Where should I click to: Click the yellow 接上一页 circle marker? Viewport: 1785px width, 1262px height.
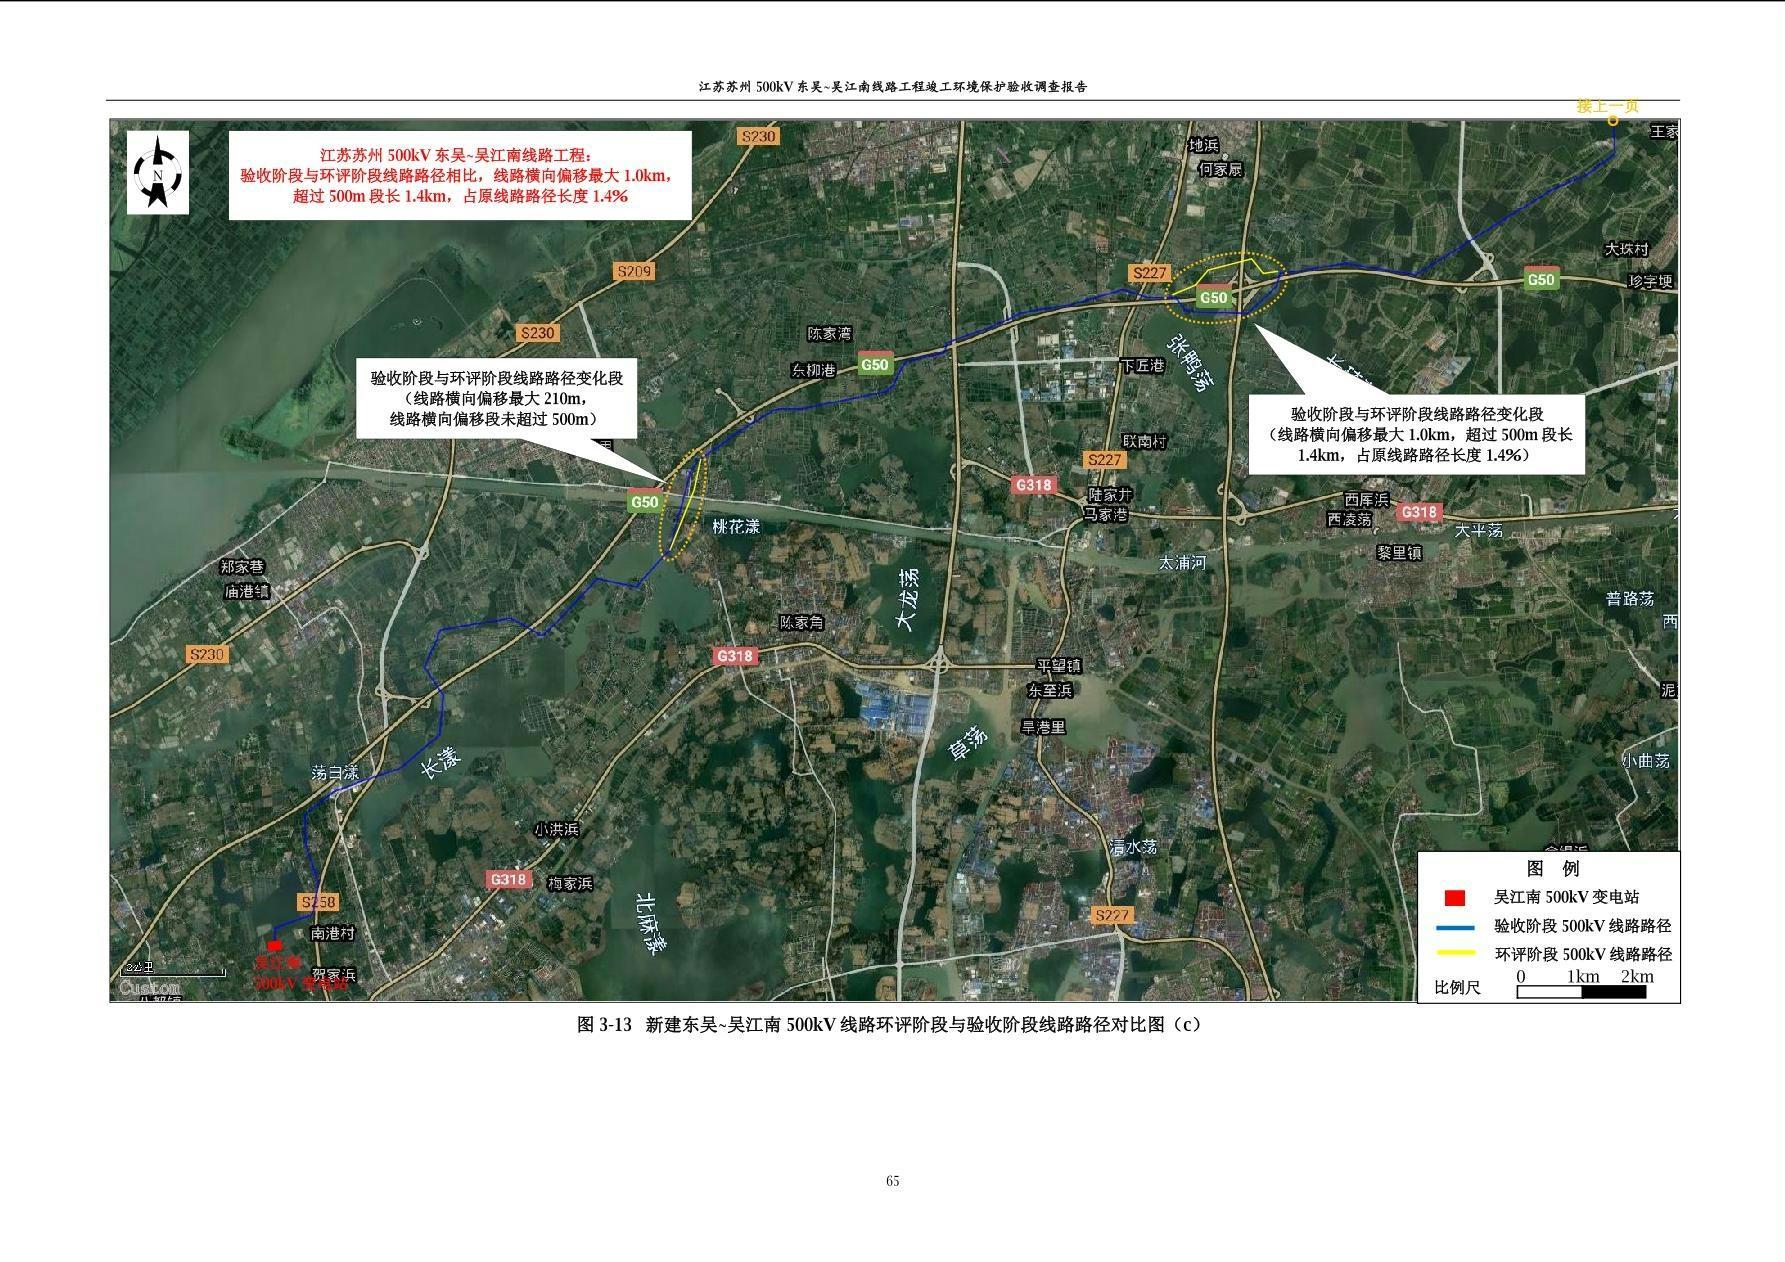pyautogui.click(x=1613, y=122)
